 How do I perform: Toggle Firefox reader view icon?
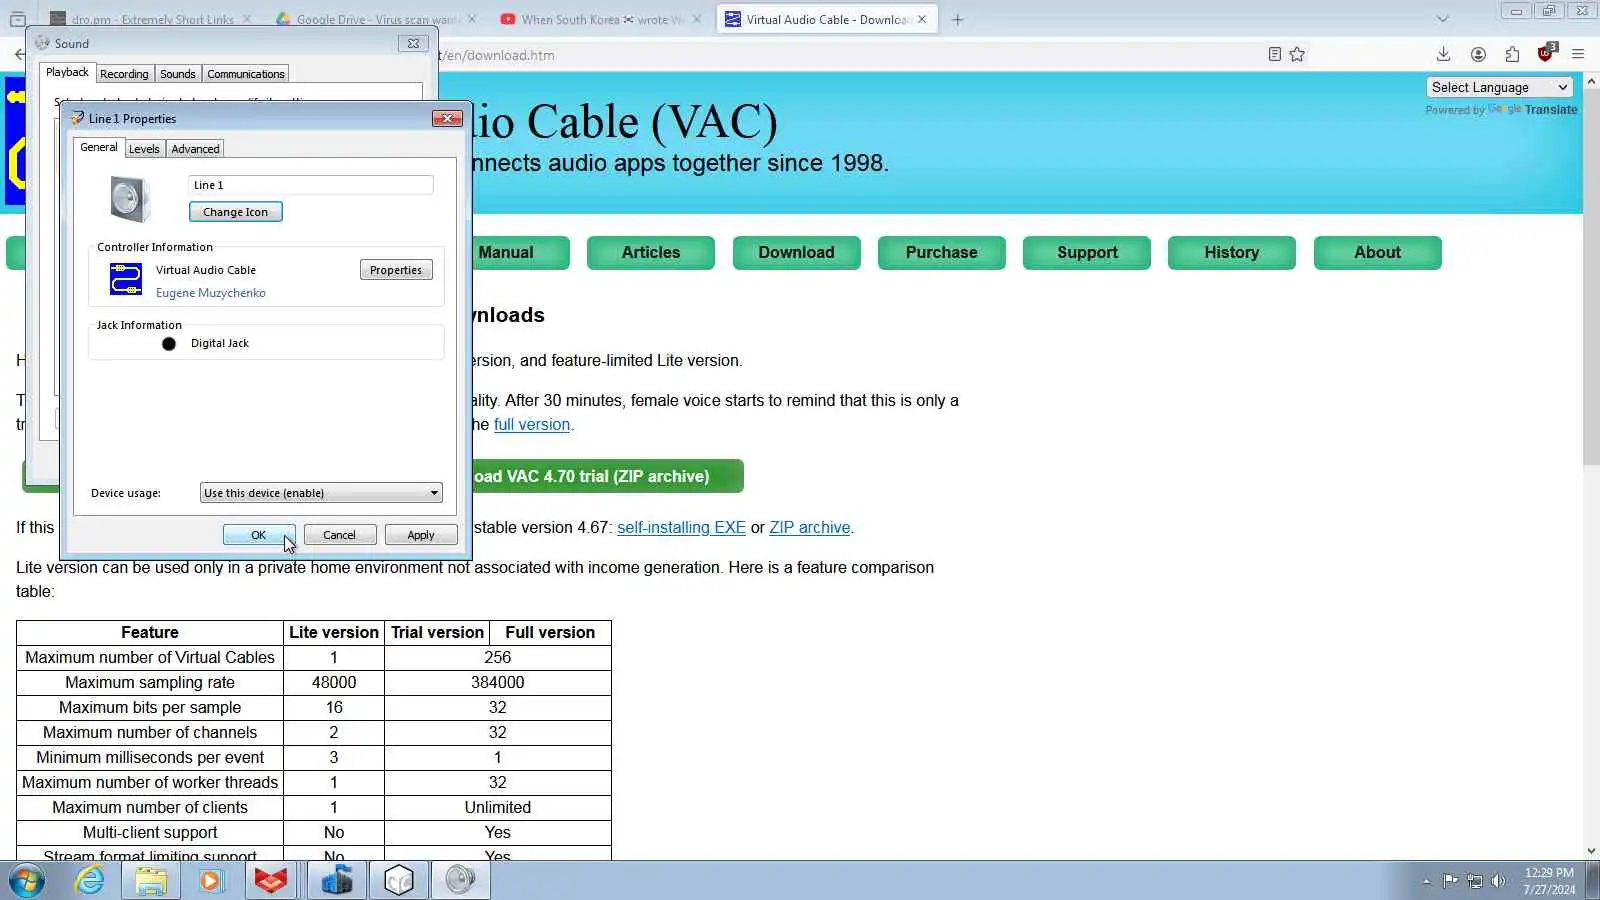pos(1274,54)
